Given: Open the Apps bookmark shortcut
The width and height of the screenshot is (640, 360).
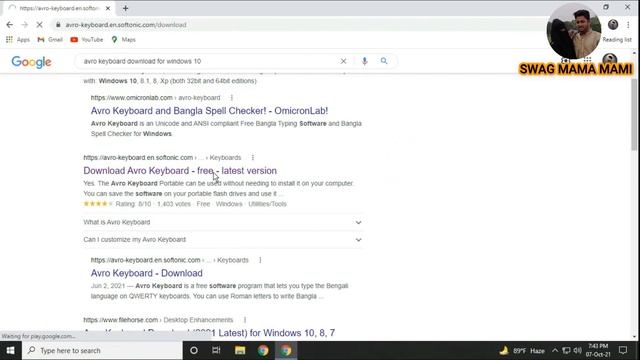Looking at the screenshot, I should 18,40.
